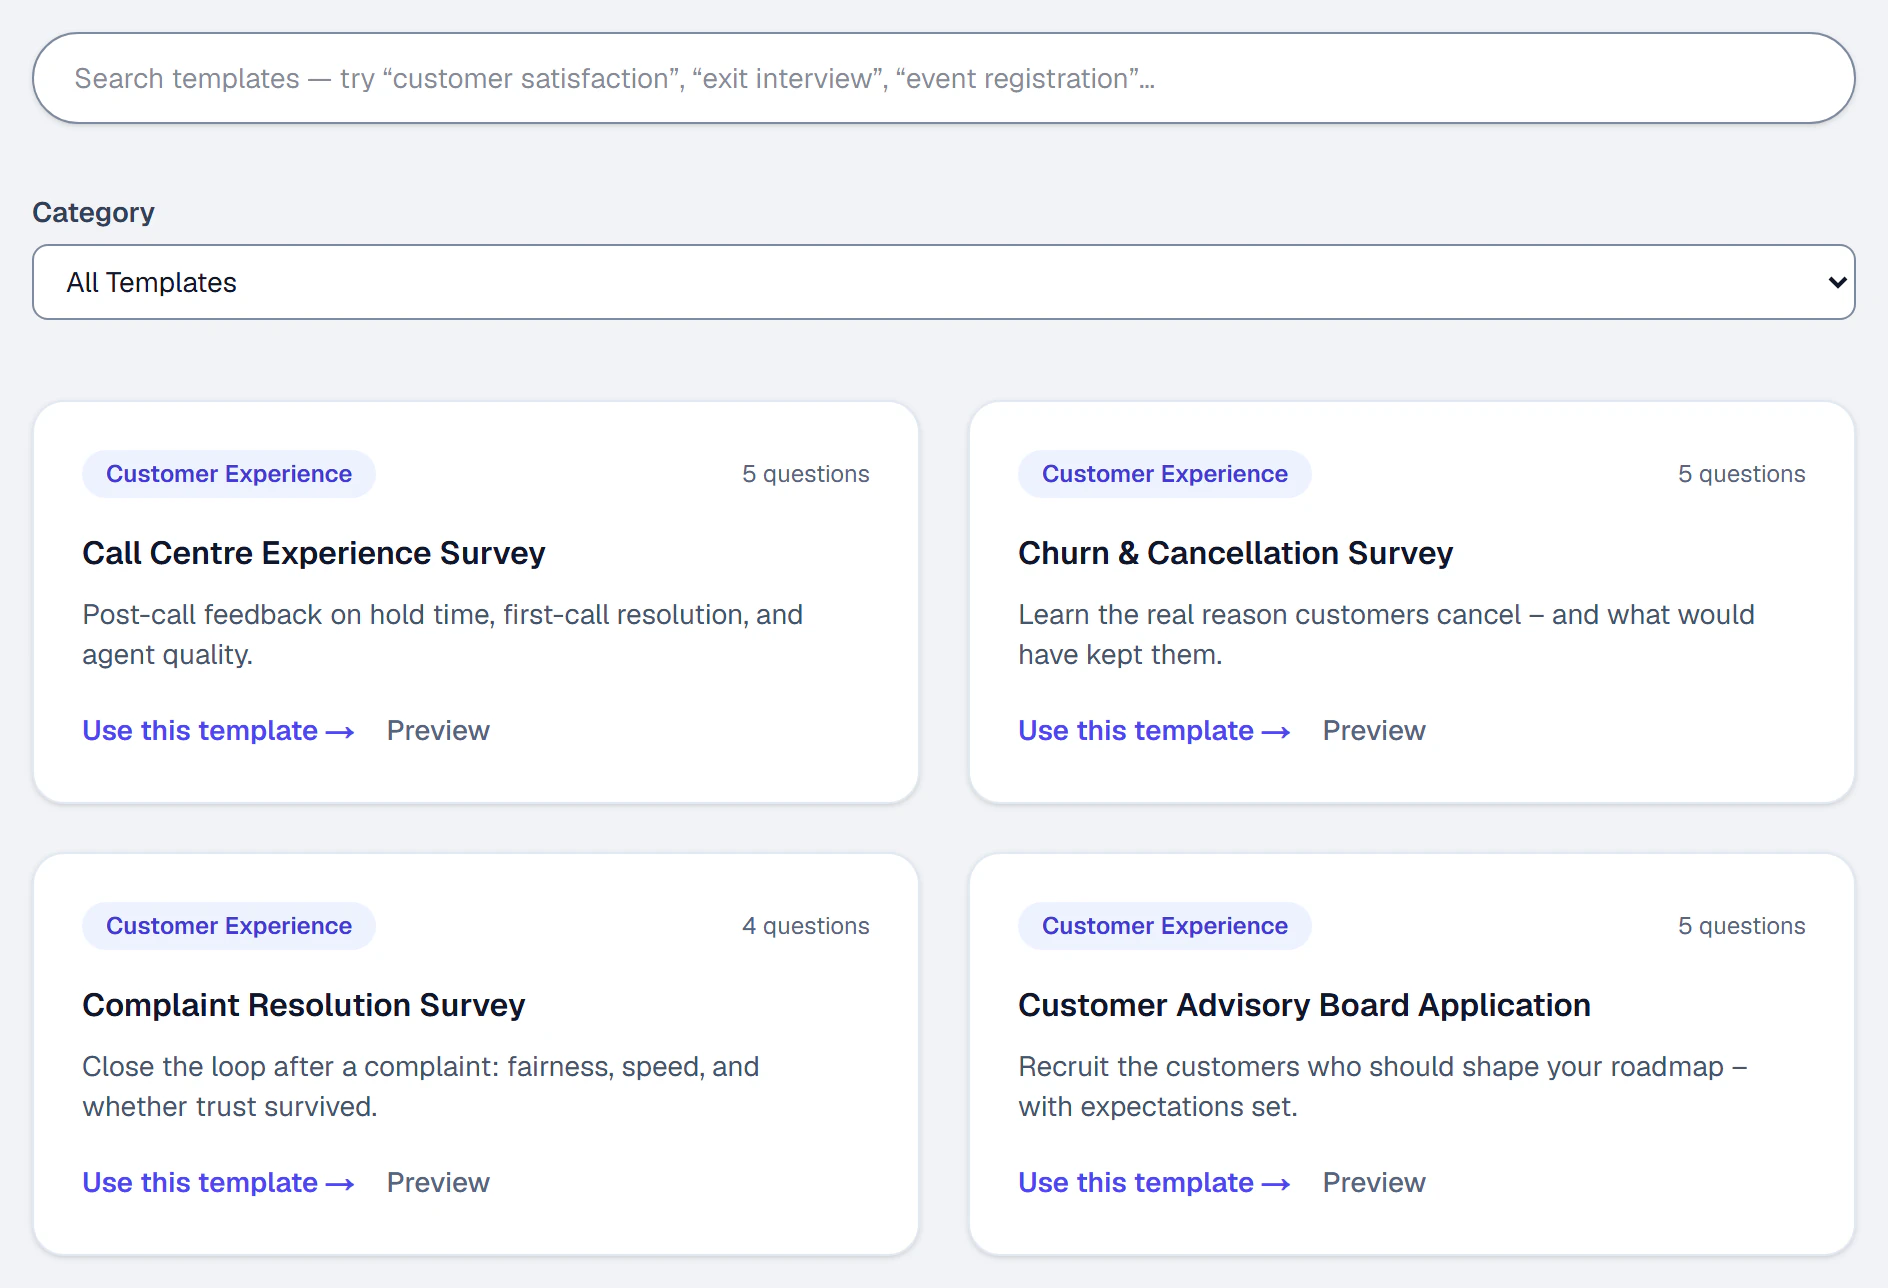This screenshot has height=1288, width=1888.
Task: Preview the Churn & Cancellation Survey
Action: click(1374, 731)
